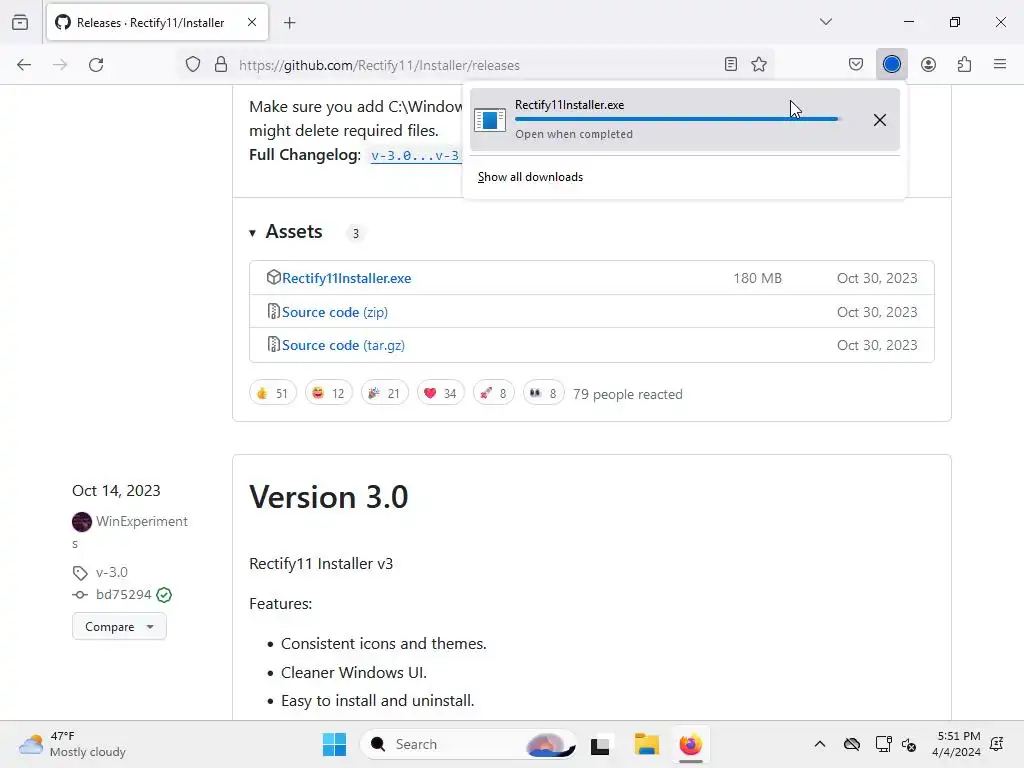1024x768 pixels.
Task: Open File Explorer from the taskbar
Action: click(x=647, y=744)
